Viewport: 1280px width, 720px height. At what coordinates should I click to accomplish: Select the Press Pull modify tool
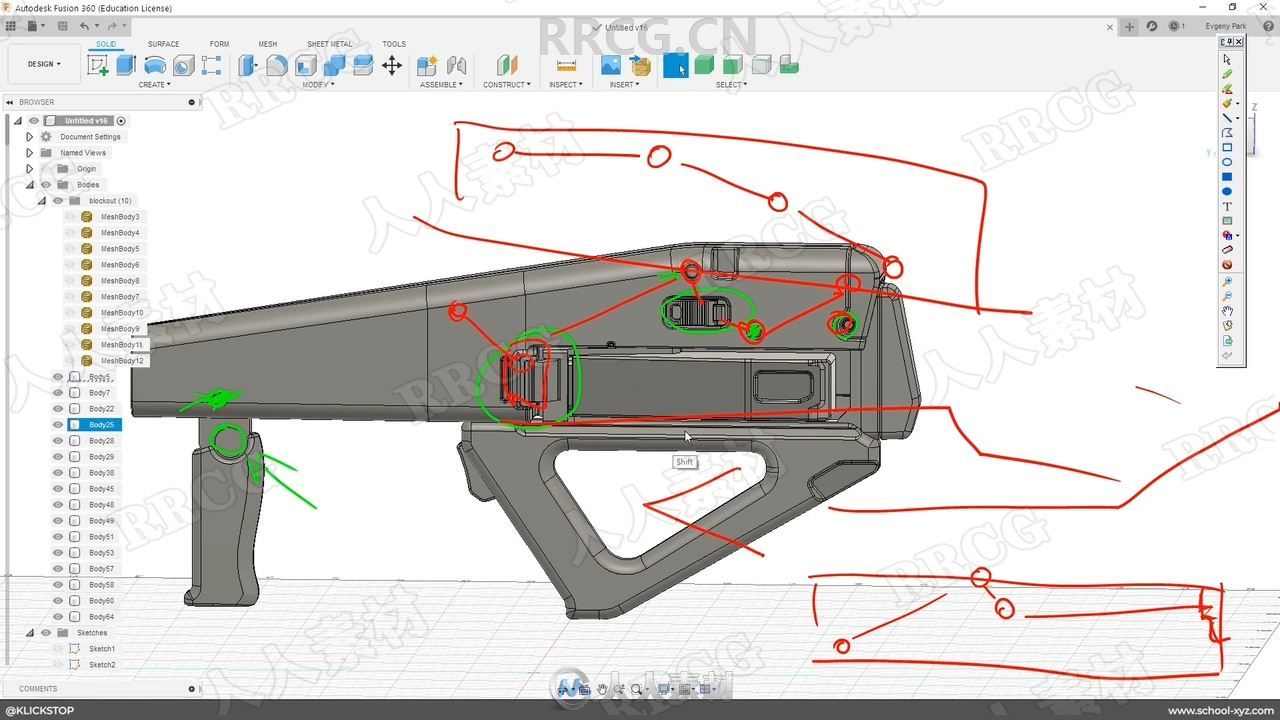pos(248,65)
